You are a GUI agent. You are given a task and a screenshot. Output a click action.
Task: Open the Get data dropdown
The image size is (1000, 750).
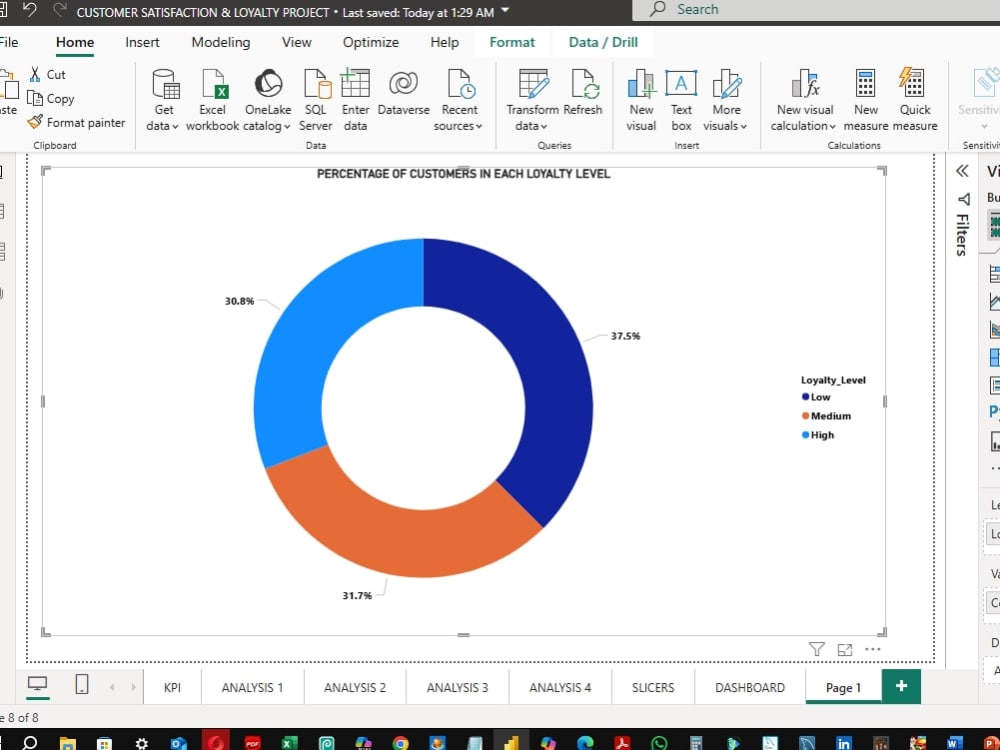coord(163,100)
